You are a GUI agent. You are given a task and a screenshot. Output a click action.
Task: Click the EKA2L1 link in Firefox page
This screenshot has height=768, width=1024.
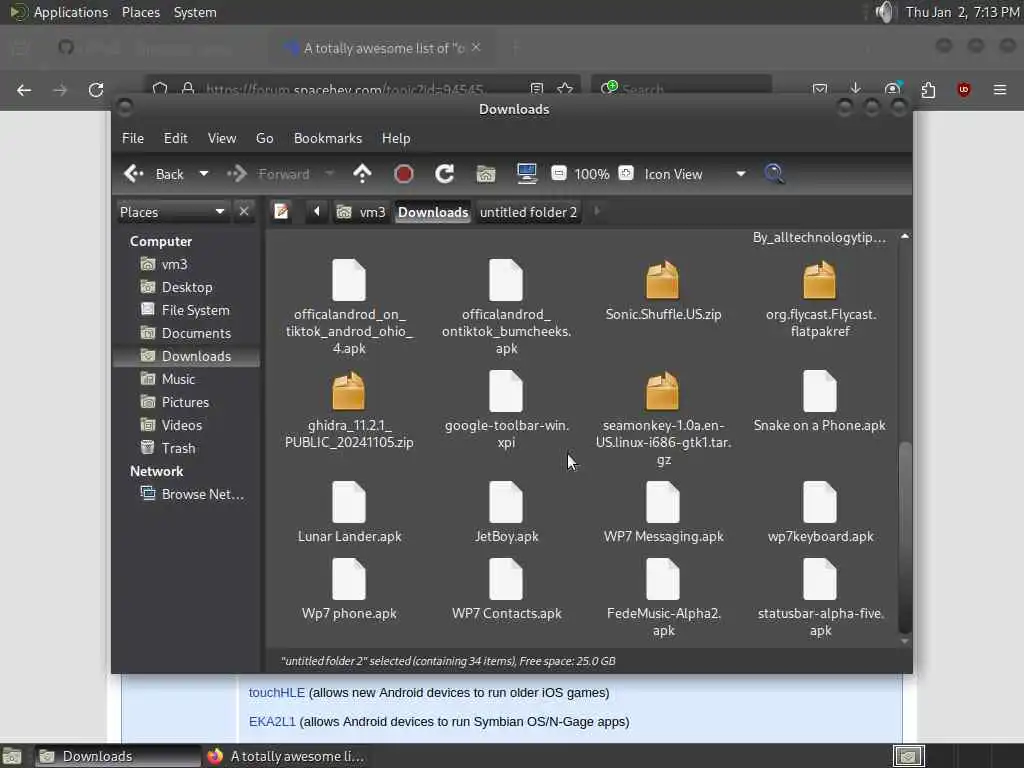click(272, 722)
